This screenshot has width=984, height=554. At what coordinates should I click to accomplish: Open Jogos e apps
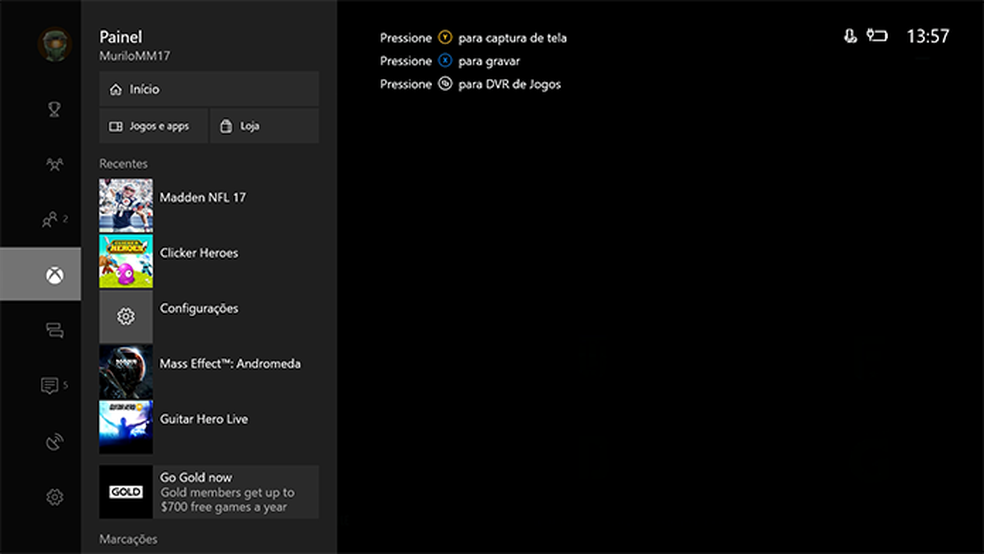click(x=153, y=126)
